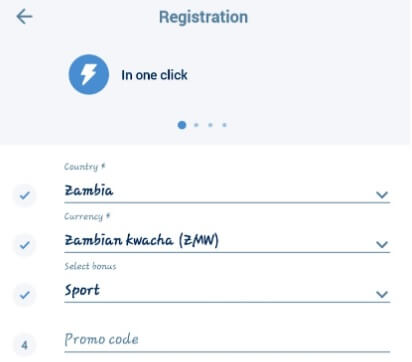Expand the Select bonus dropdown chevron
The height and width of the screenshot is (362, 412).
382,294
